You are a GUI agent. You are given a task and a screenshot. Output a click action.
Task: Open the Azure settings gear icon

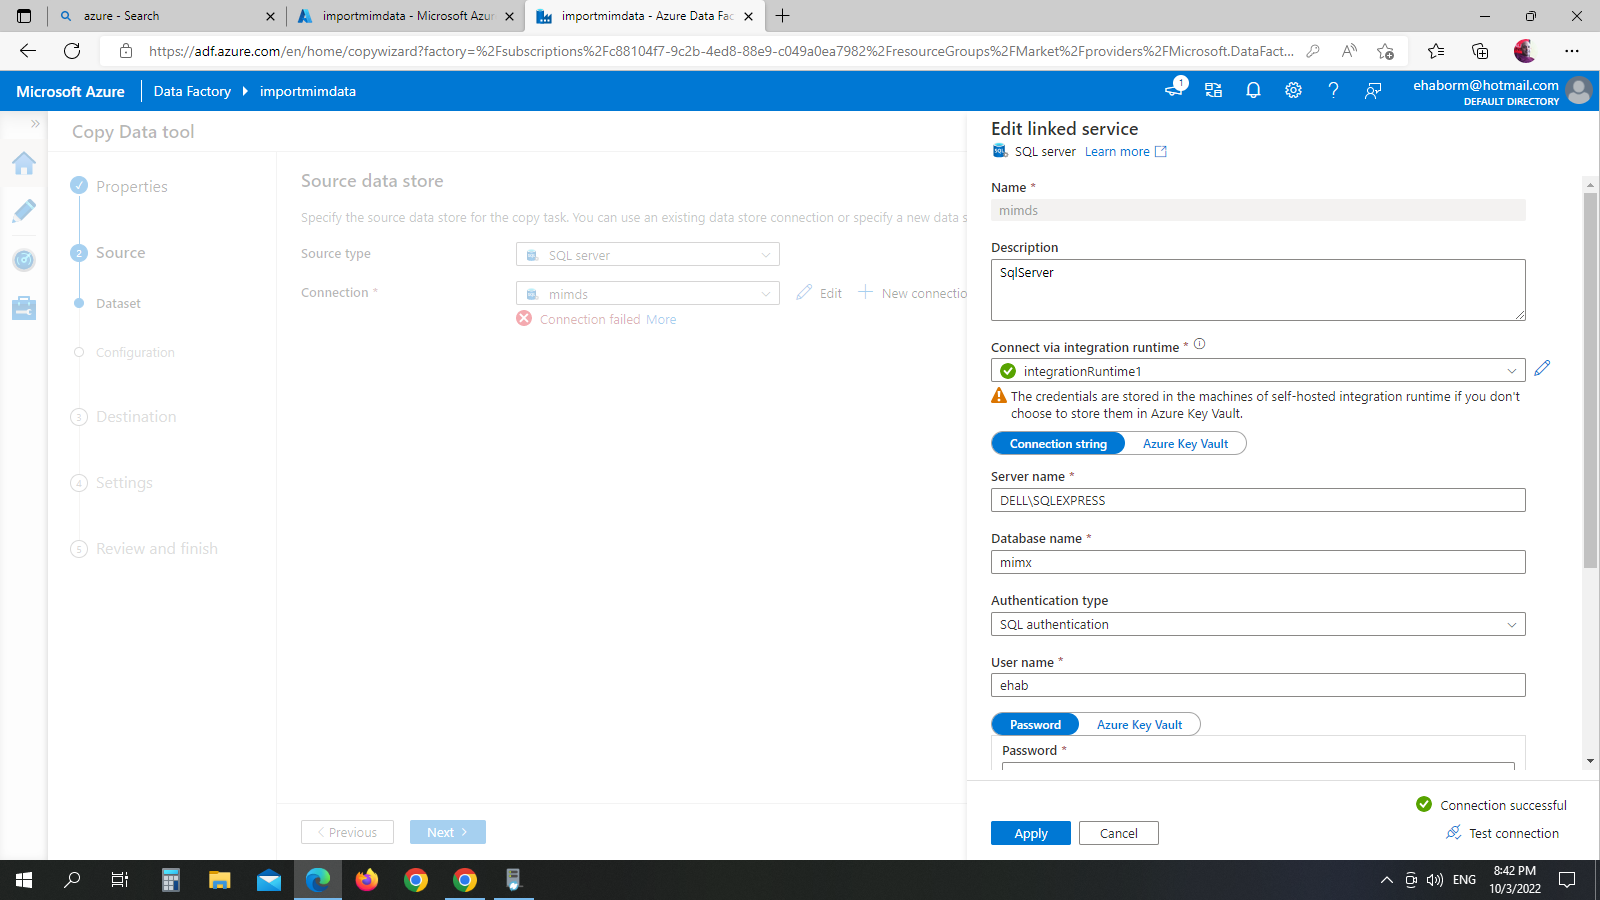pos(1293,90)
